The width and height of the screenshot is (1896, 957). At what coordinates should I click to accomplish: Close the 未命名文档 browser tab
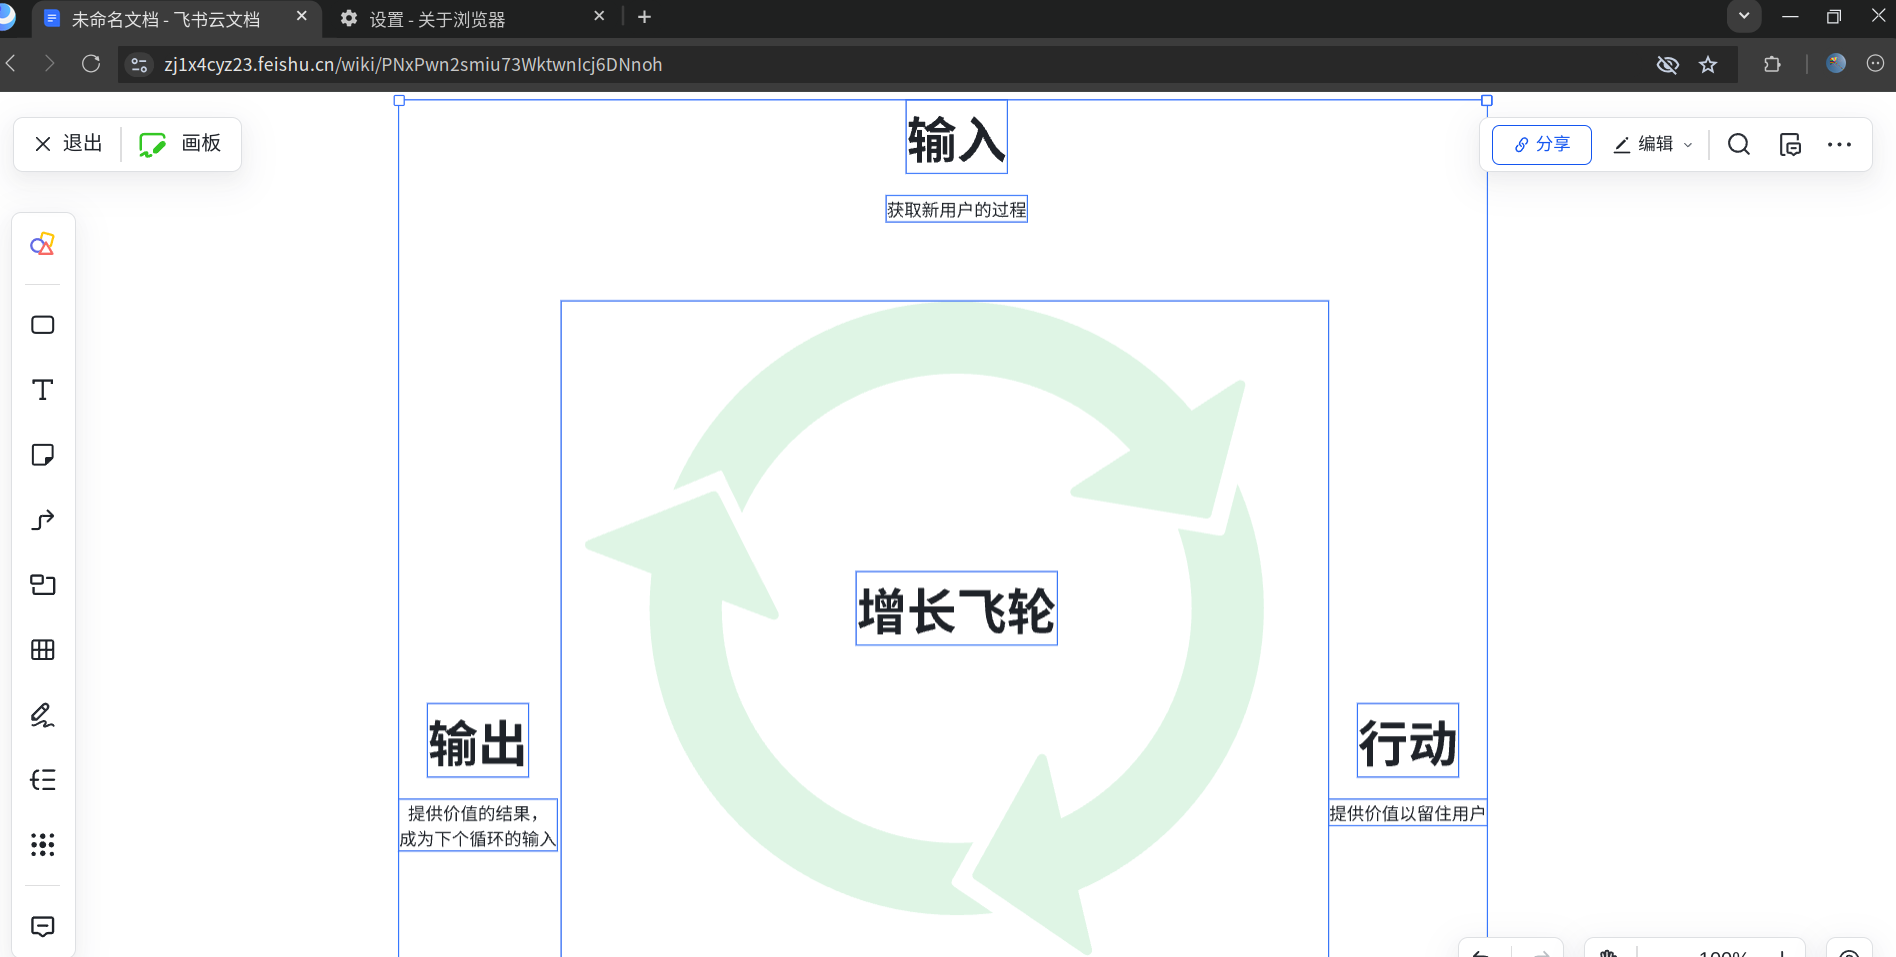[301, 17]
